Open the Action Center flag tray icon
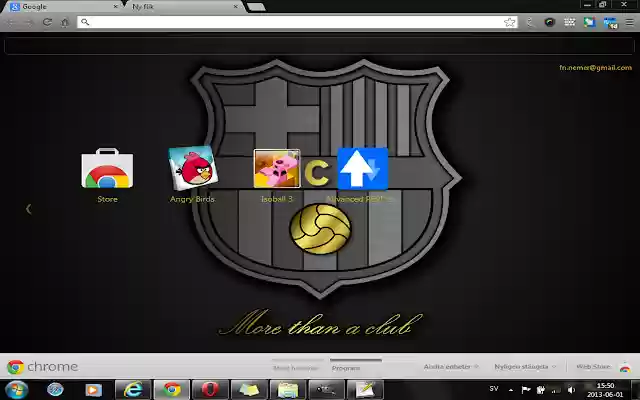Viewport: 640px width, 400px height. 526,390
